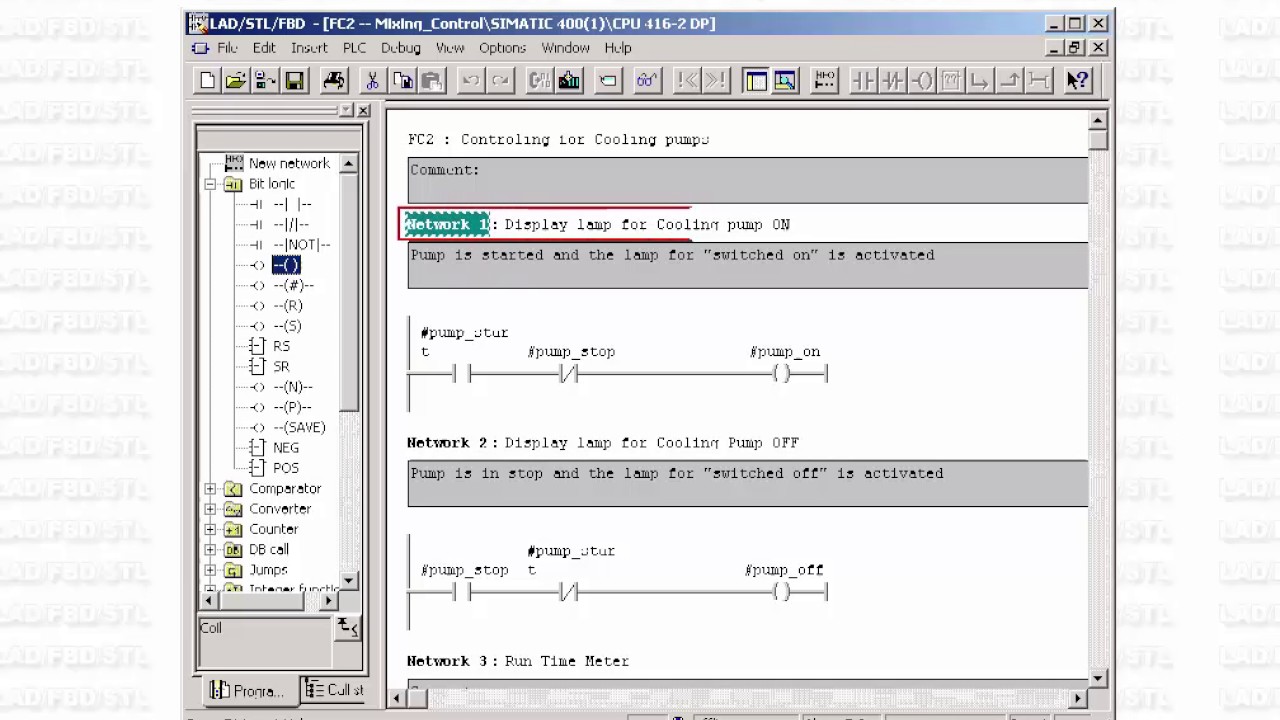
Task: Click the block/symbol catalog toolbar icon
Action: click(x=540, y=81)
